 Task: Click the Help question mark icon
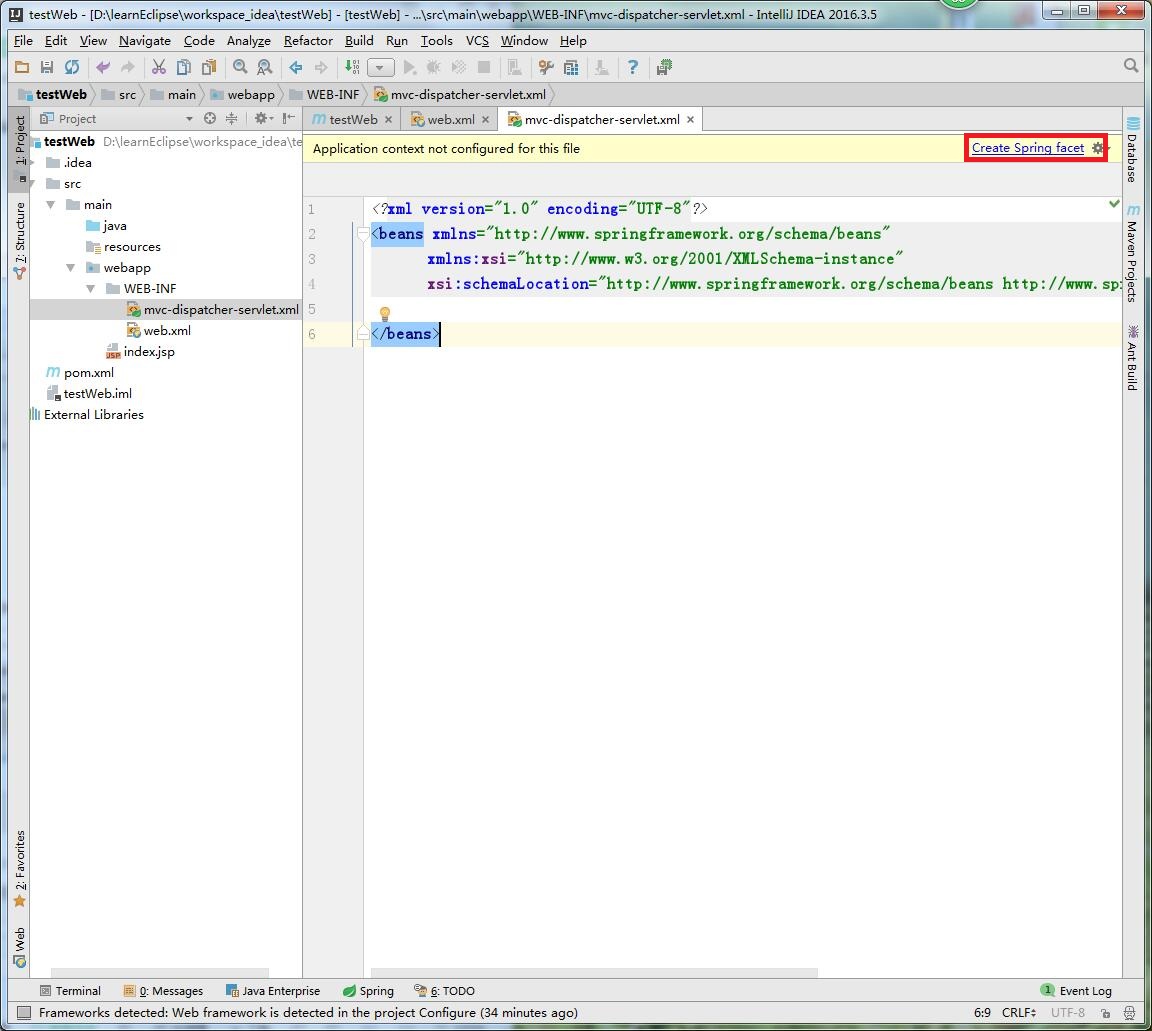click(633, 68)
